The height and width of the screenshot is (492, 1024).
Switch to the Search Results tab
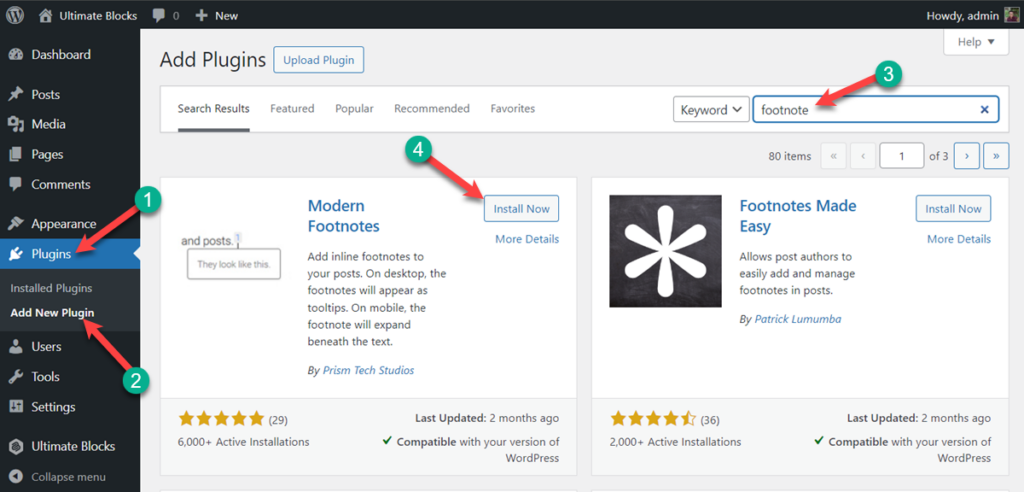click(214, 108)
